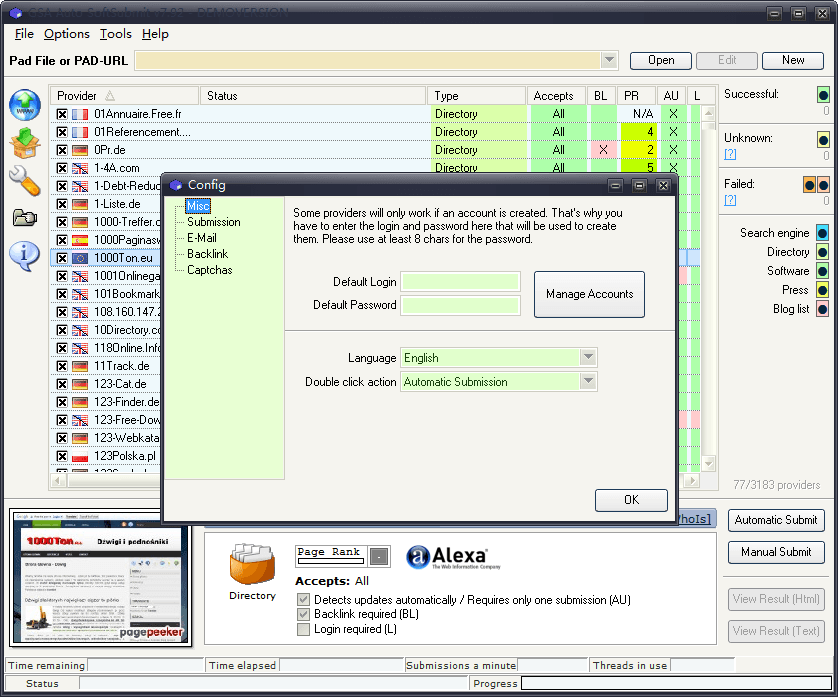Select Submission in the Config tree
838x697 pixels.
click(213, 222)
